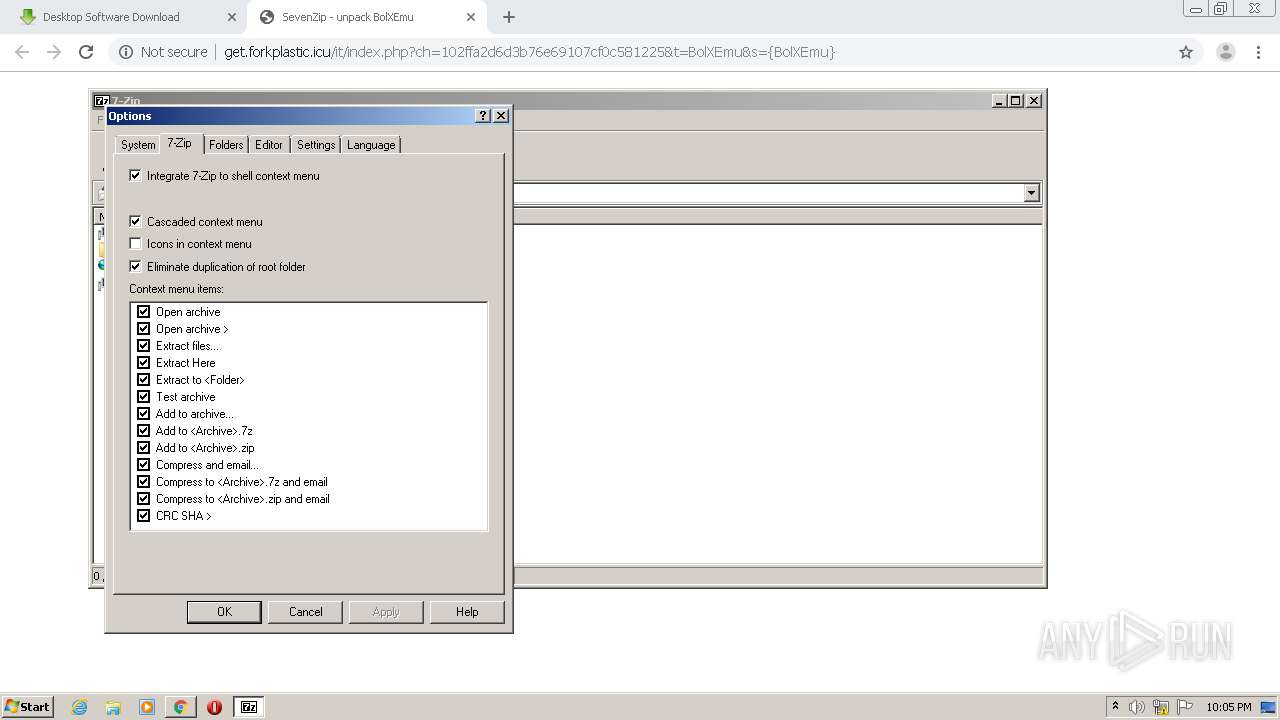Screen dimensions: 1280x720
Task: Open Action Center flag icon
Action: coord(1185,707)
